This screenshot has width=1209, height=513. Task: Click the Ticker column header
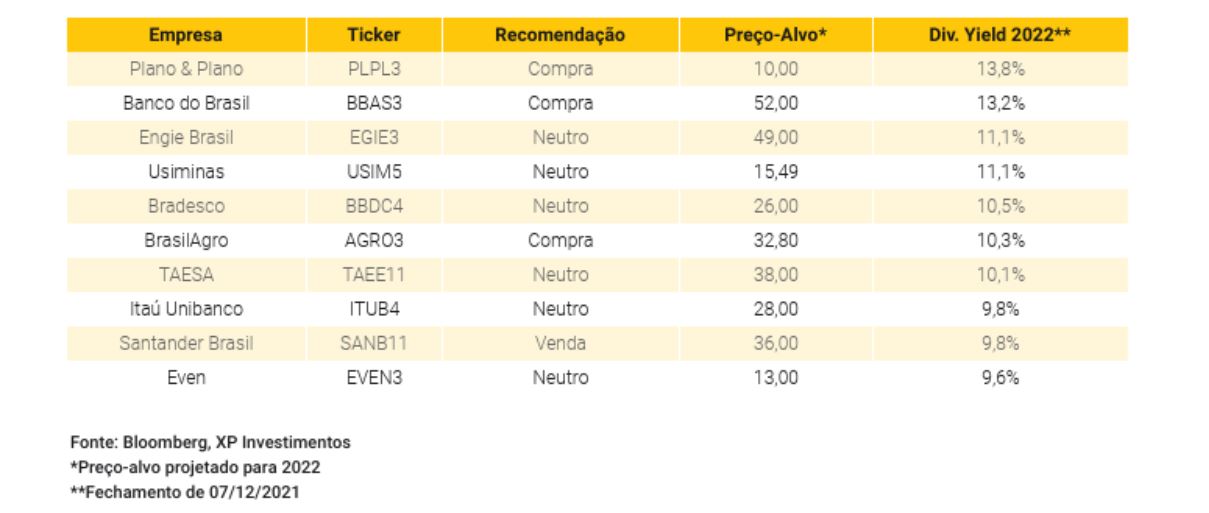(374, 35)
